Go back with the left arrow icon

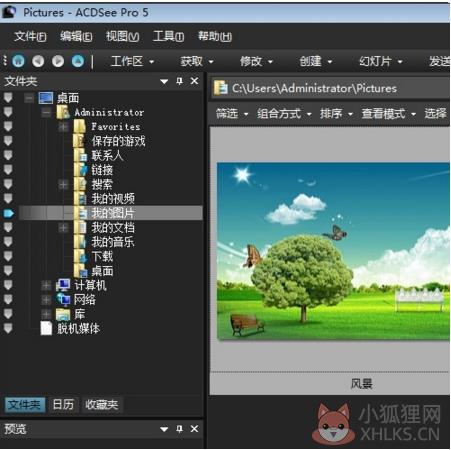pyautogui.click(x=38, y=61)
